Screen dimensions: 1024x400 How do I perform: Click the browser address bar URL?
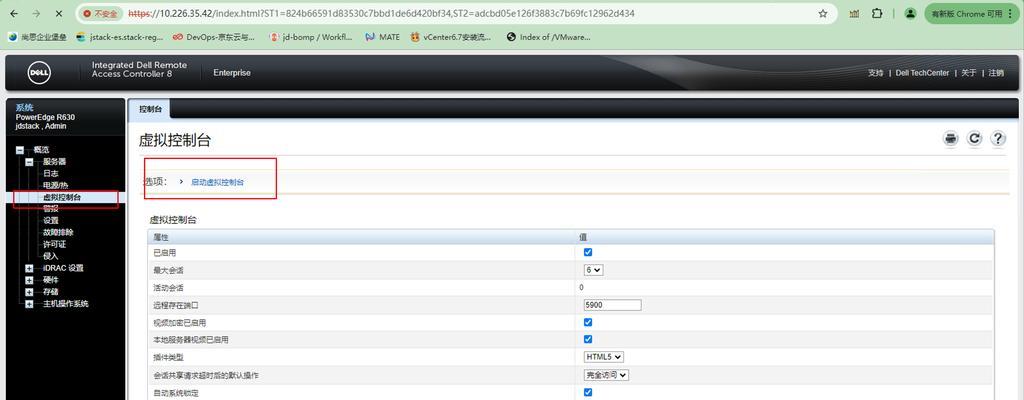381,13
